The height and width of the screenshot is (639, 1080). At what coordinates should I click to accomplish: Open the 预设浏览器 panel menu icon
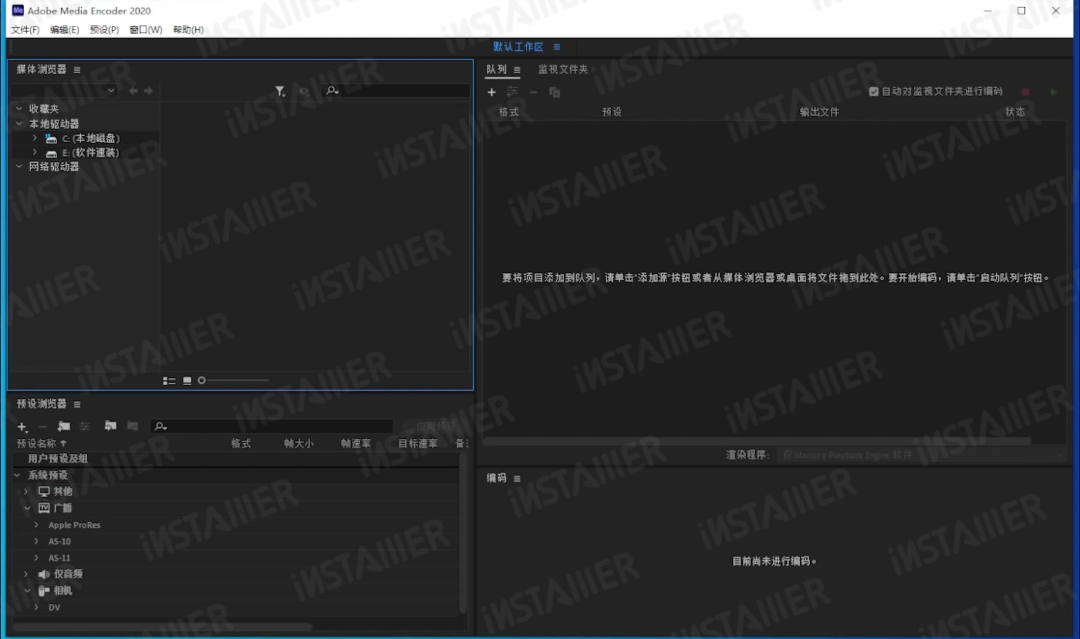click(76, 404)
